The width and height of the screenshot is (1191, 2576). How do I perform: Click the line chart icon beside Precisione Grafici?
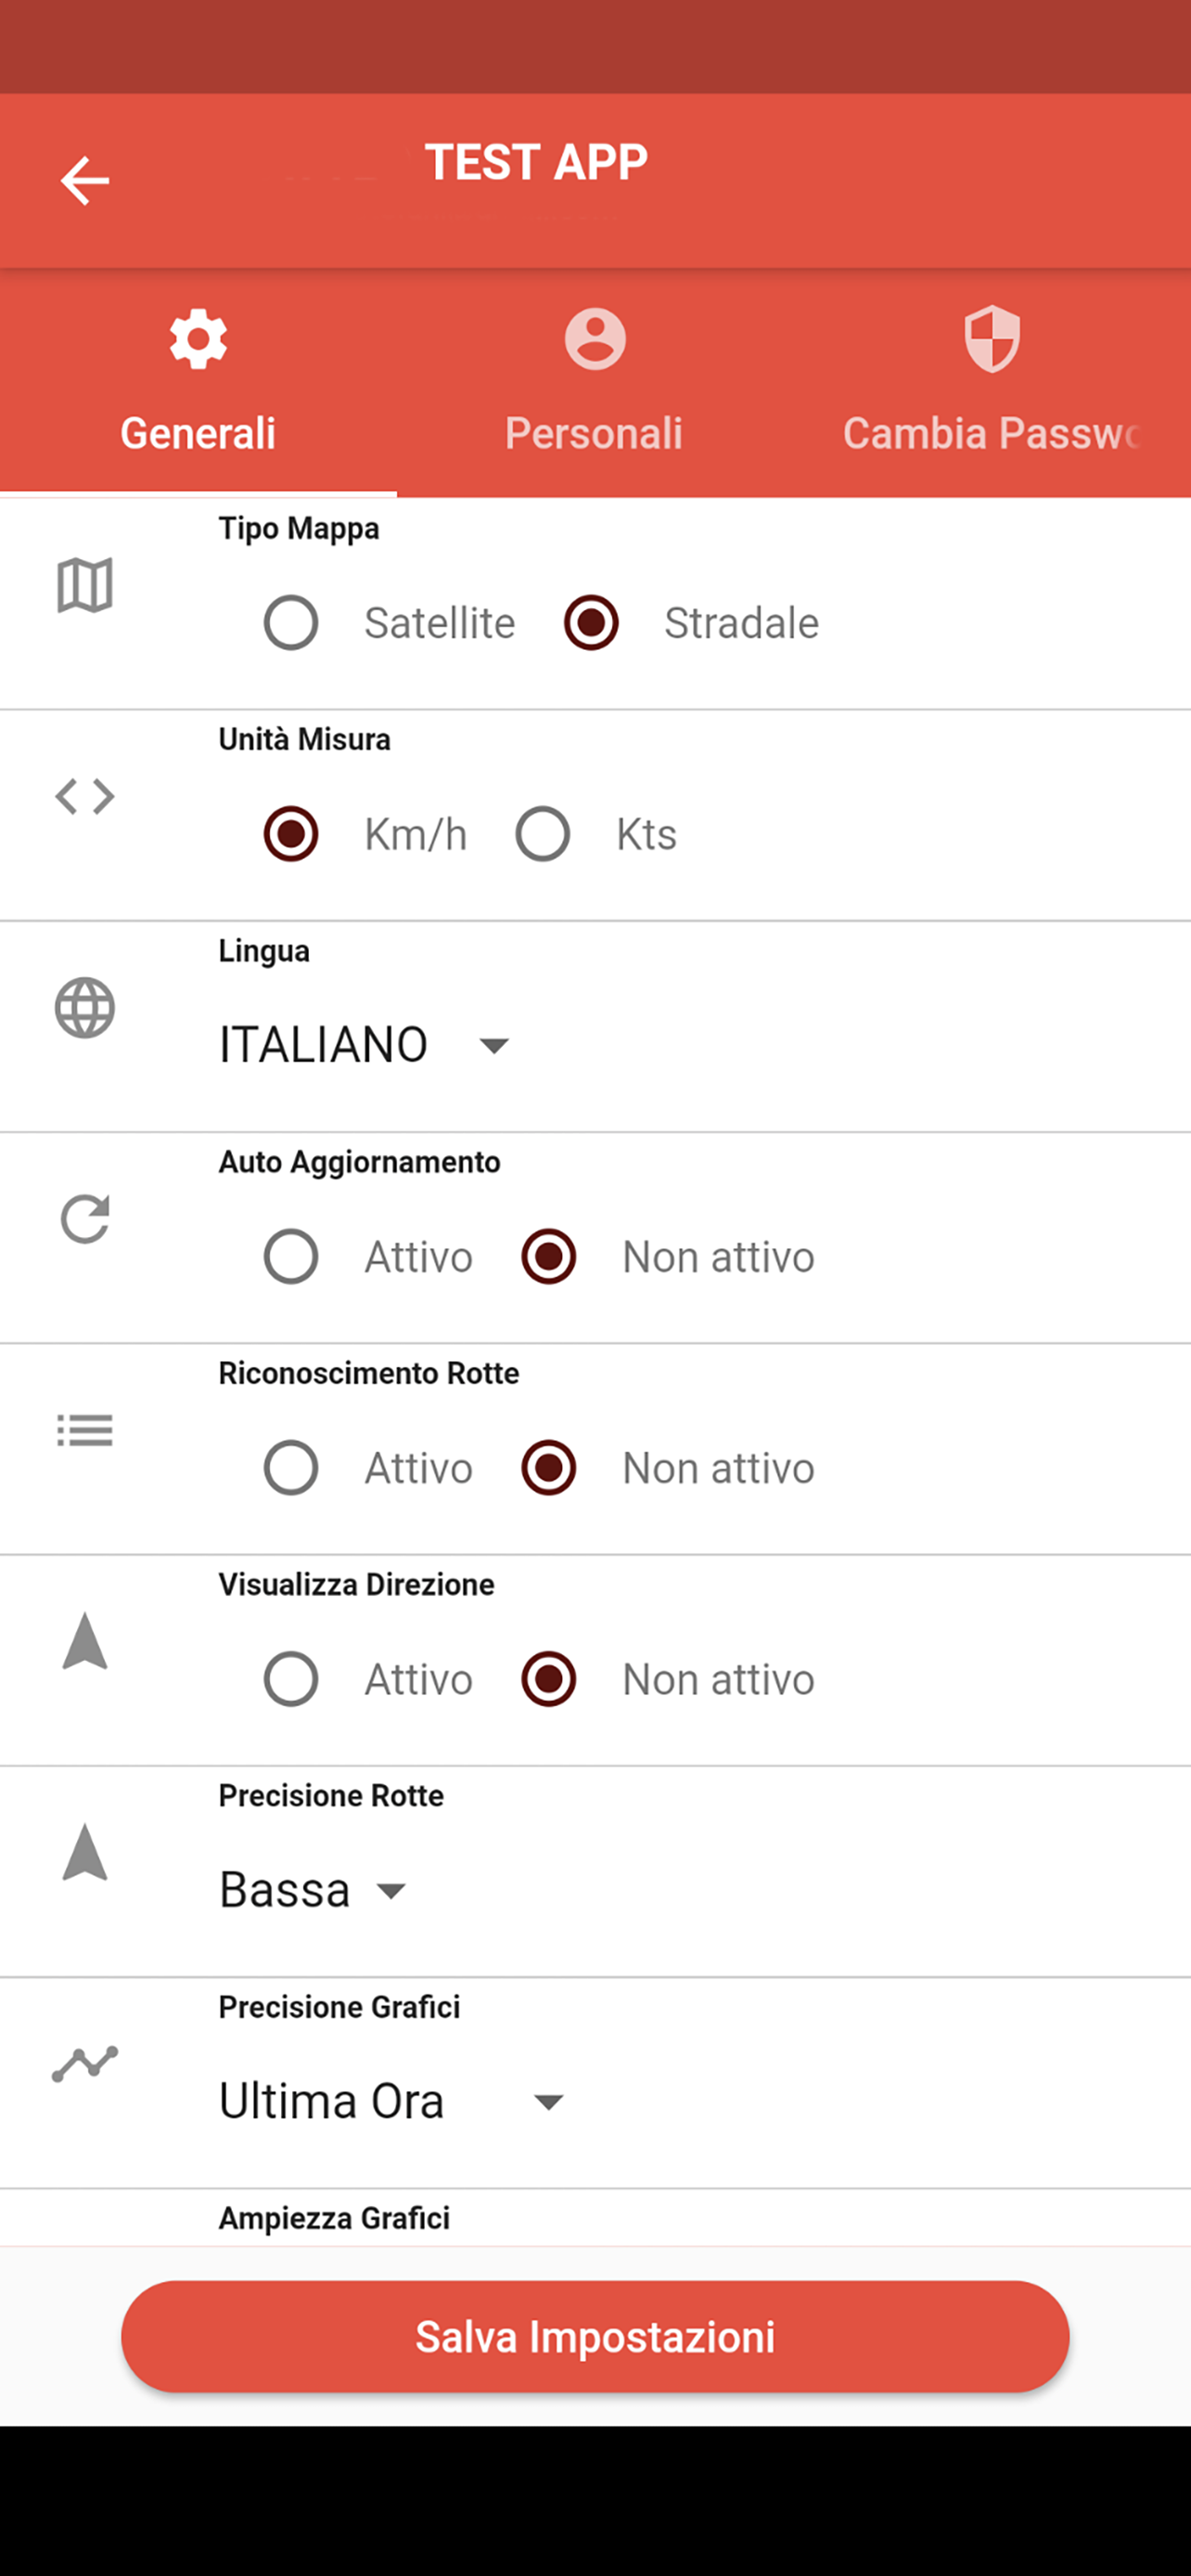click(85, 2064)
